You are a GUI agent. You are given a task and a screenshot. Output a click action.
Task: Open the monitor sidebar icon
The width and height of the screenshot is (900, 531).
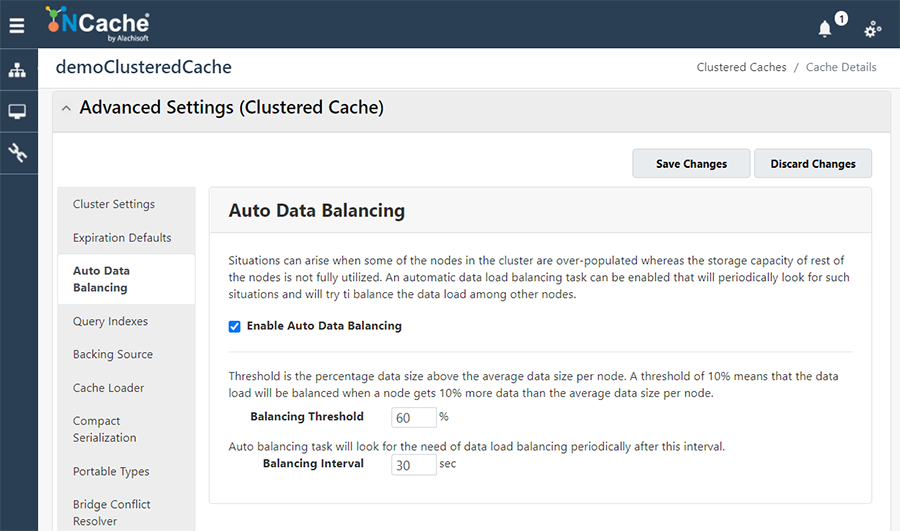(18, 112)
